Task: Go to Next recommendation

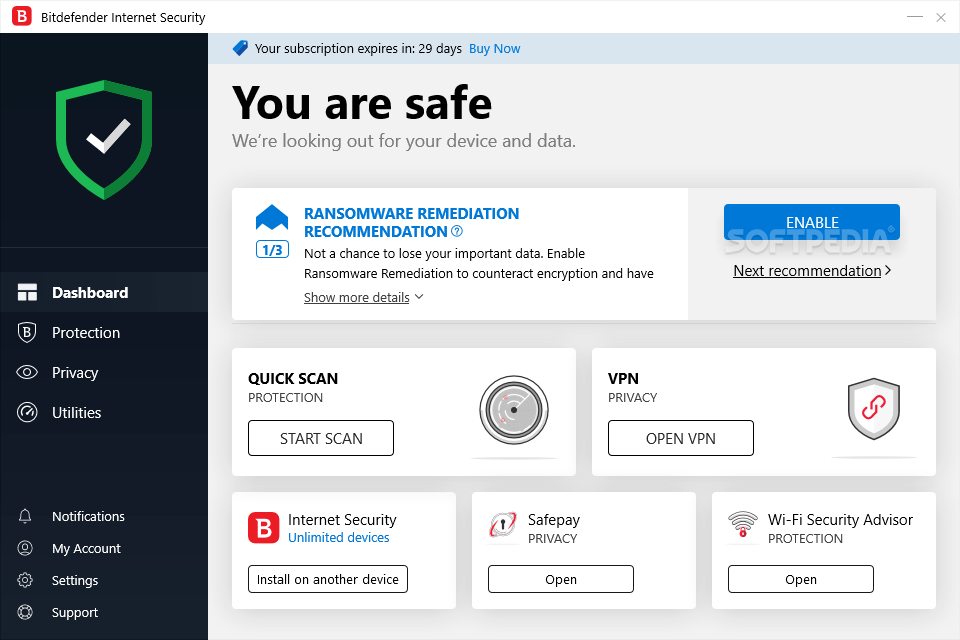Action: click(807, 271)
